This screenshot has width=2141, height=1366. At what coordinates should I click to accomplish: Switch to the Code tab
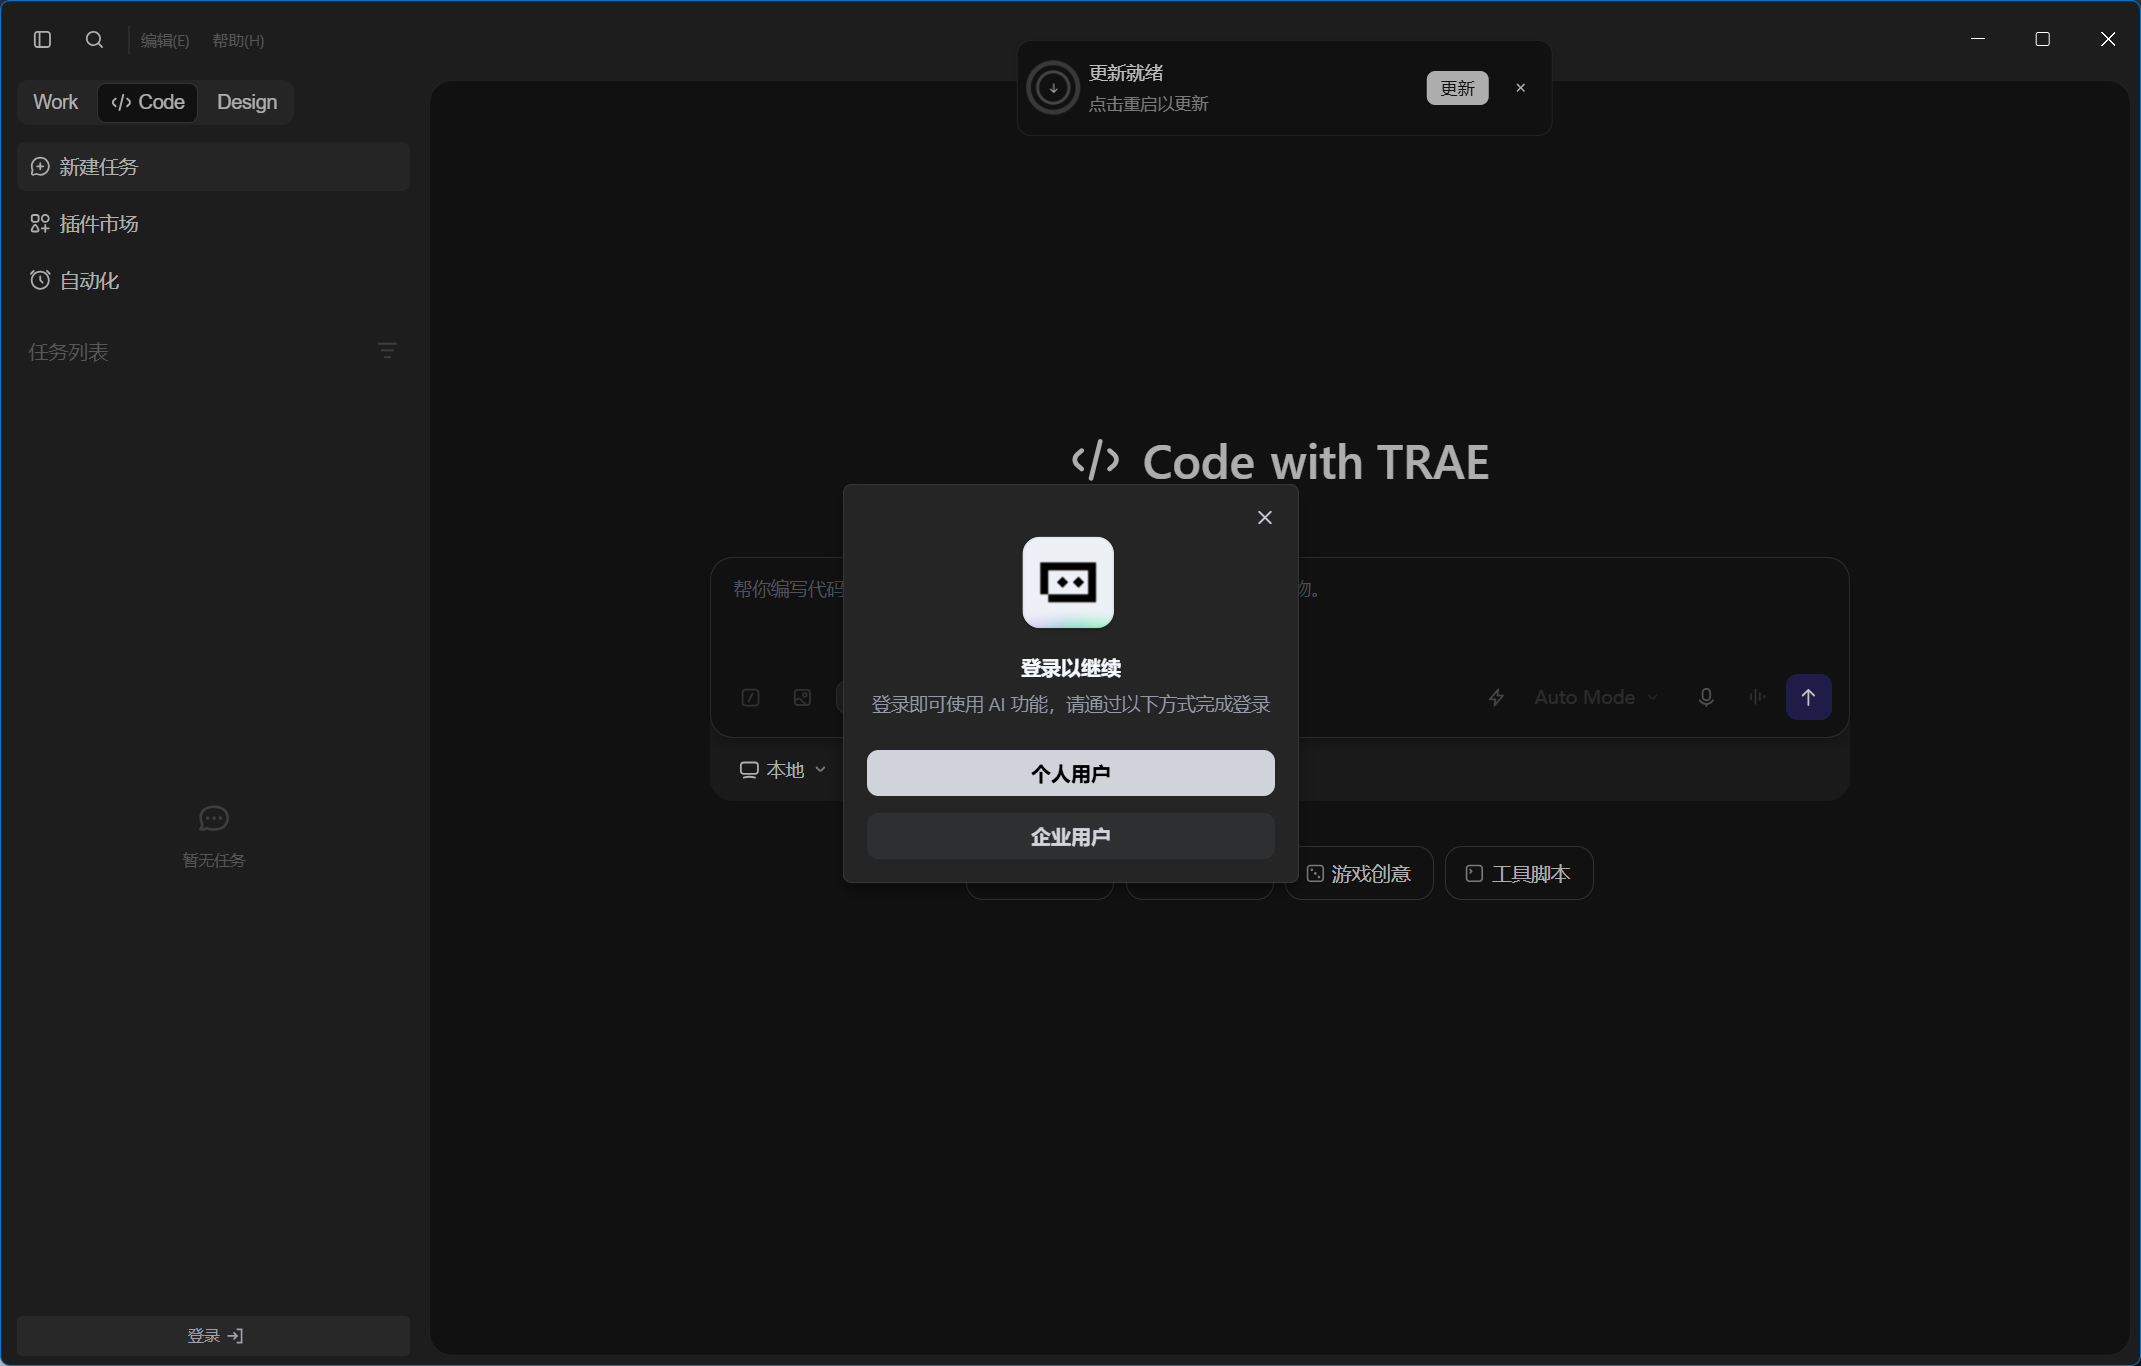(x=148, y=102)
